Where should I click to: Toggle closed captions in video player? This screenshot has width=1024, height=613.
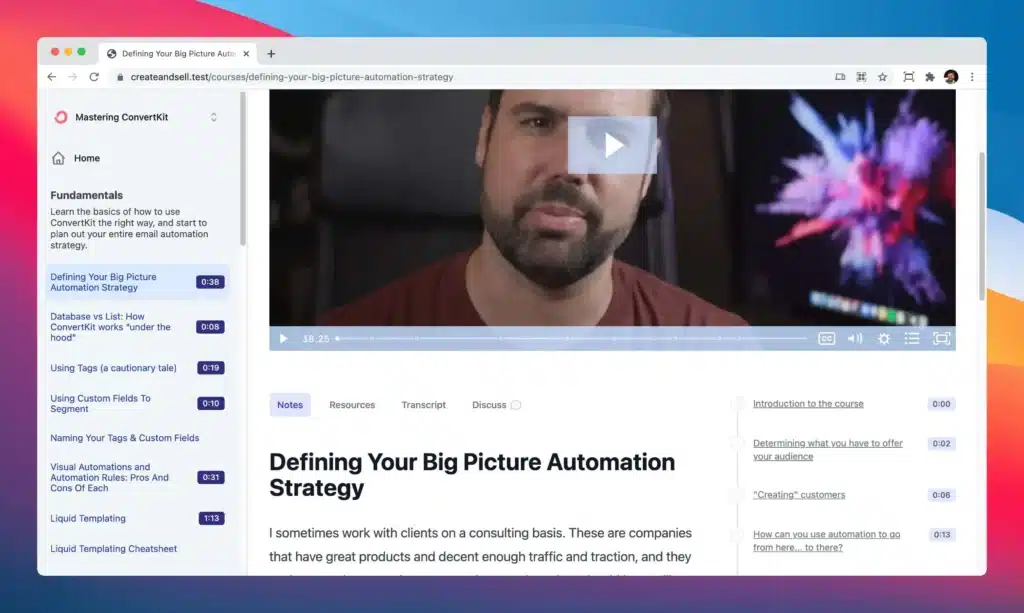[x=826, y=339]
